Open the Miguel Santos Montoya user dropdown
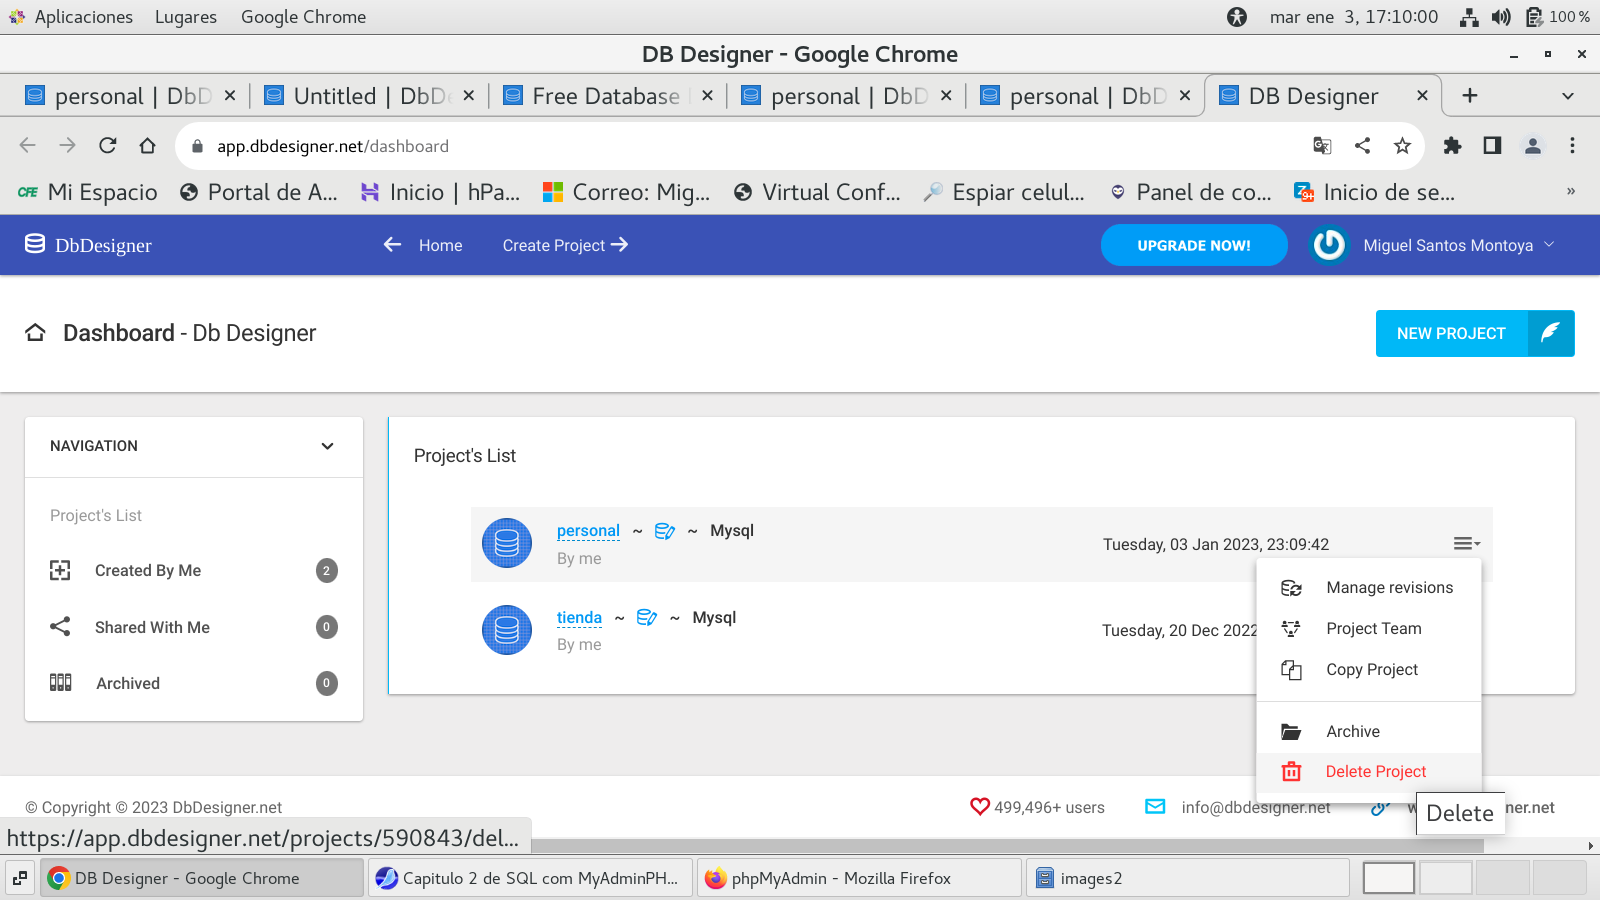 coord(1449,245)
